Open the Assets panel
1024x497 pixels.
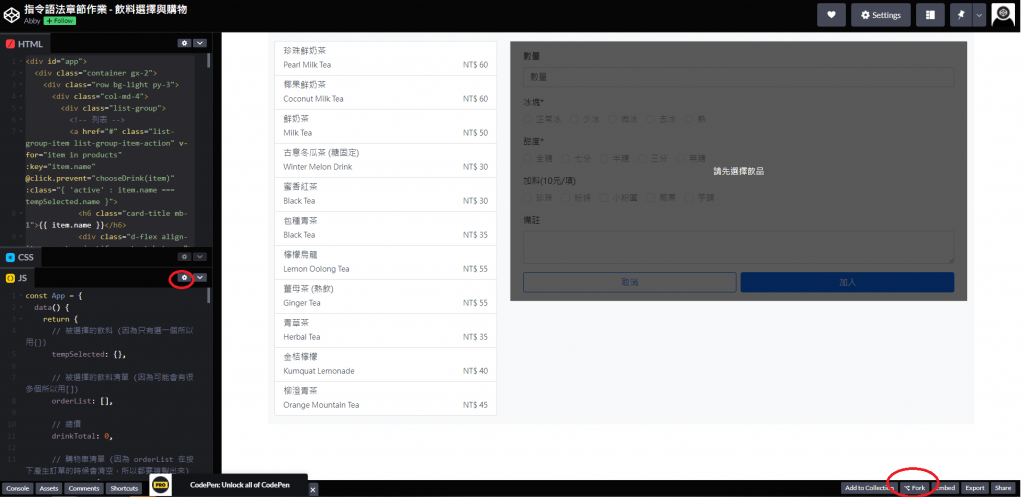point(49,489)
